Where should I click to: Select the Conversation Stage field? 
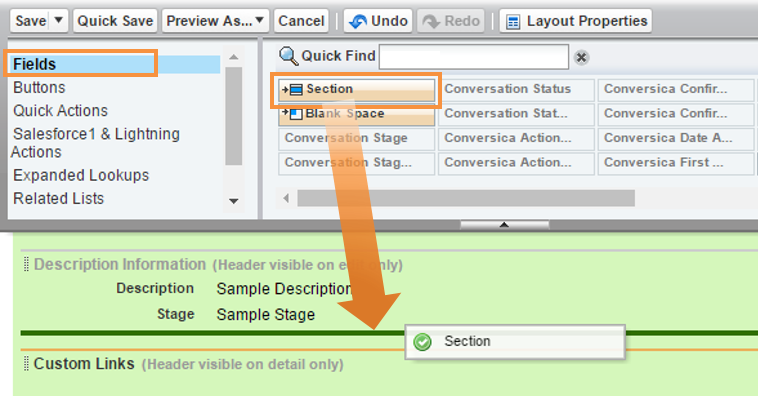(x=357, y=139)
